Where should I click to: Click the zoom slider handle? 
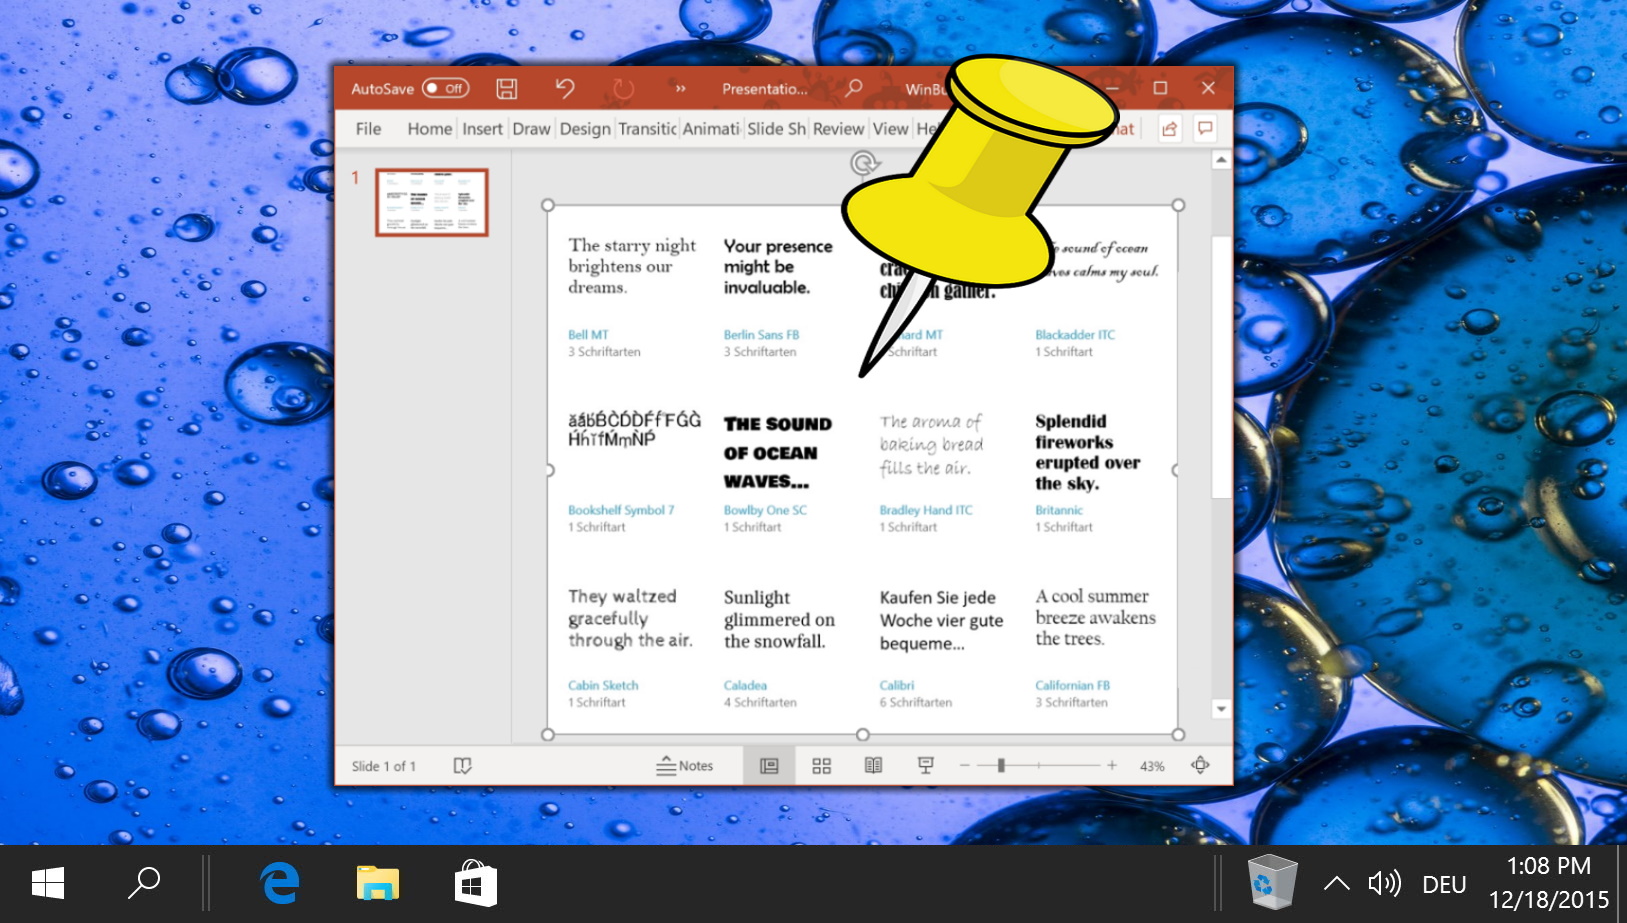point(1001,766)
